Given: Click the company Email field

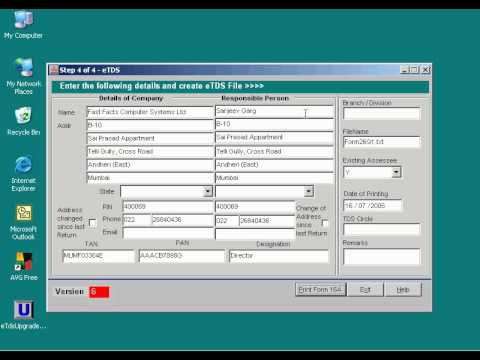Looking at the screenshot, I should (168, 233).
